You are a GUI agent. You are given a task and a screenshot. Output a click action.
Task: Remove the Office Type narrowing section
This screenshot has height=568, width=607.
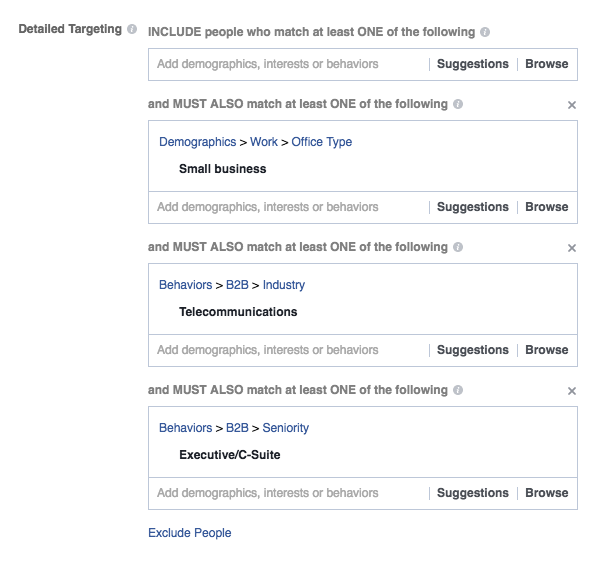[x=571, y=105]
